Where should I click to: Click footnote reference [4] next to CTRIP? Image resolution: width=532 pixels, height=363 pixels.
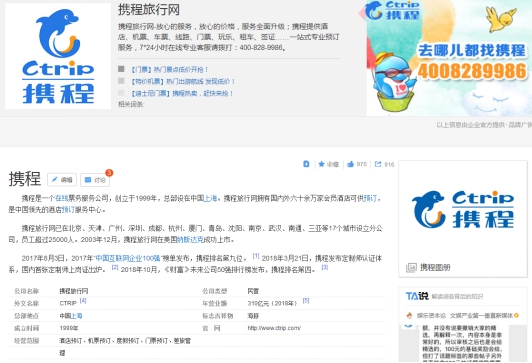[x=83, y=301]
